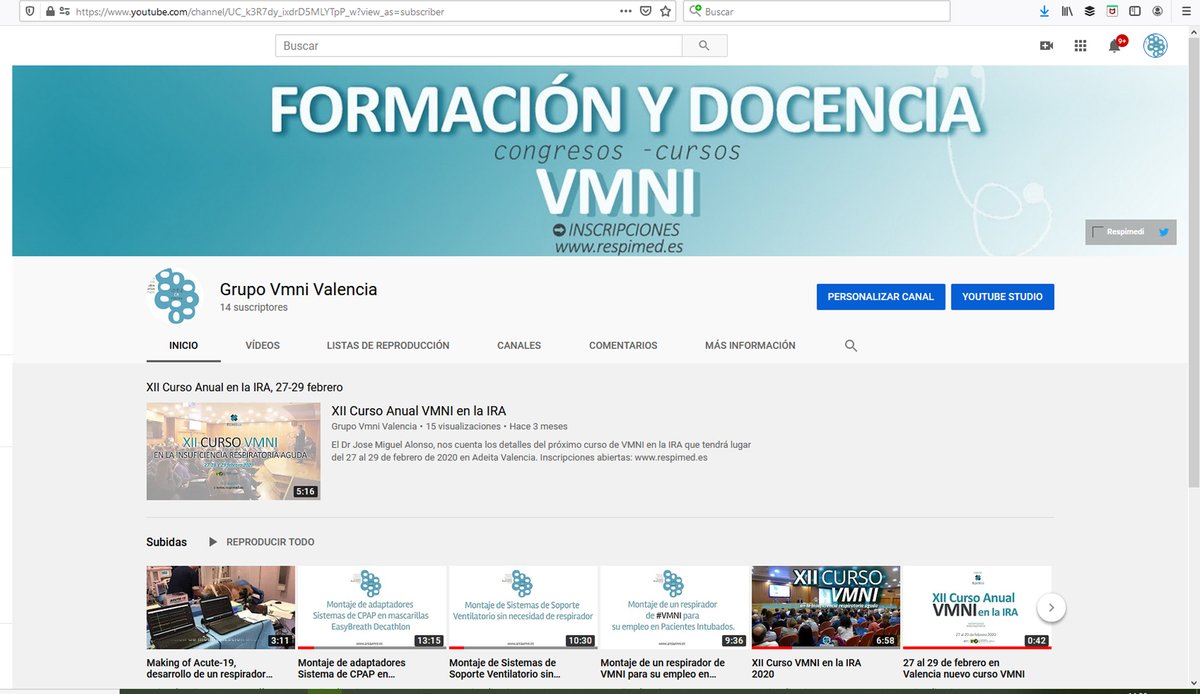This screenshot has height=694, width=1200.
Task: Click the title XII Curso VMNI en la IRA 2020
Action: pyautogui.click(x=807, y=668)
